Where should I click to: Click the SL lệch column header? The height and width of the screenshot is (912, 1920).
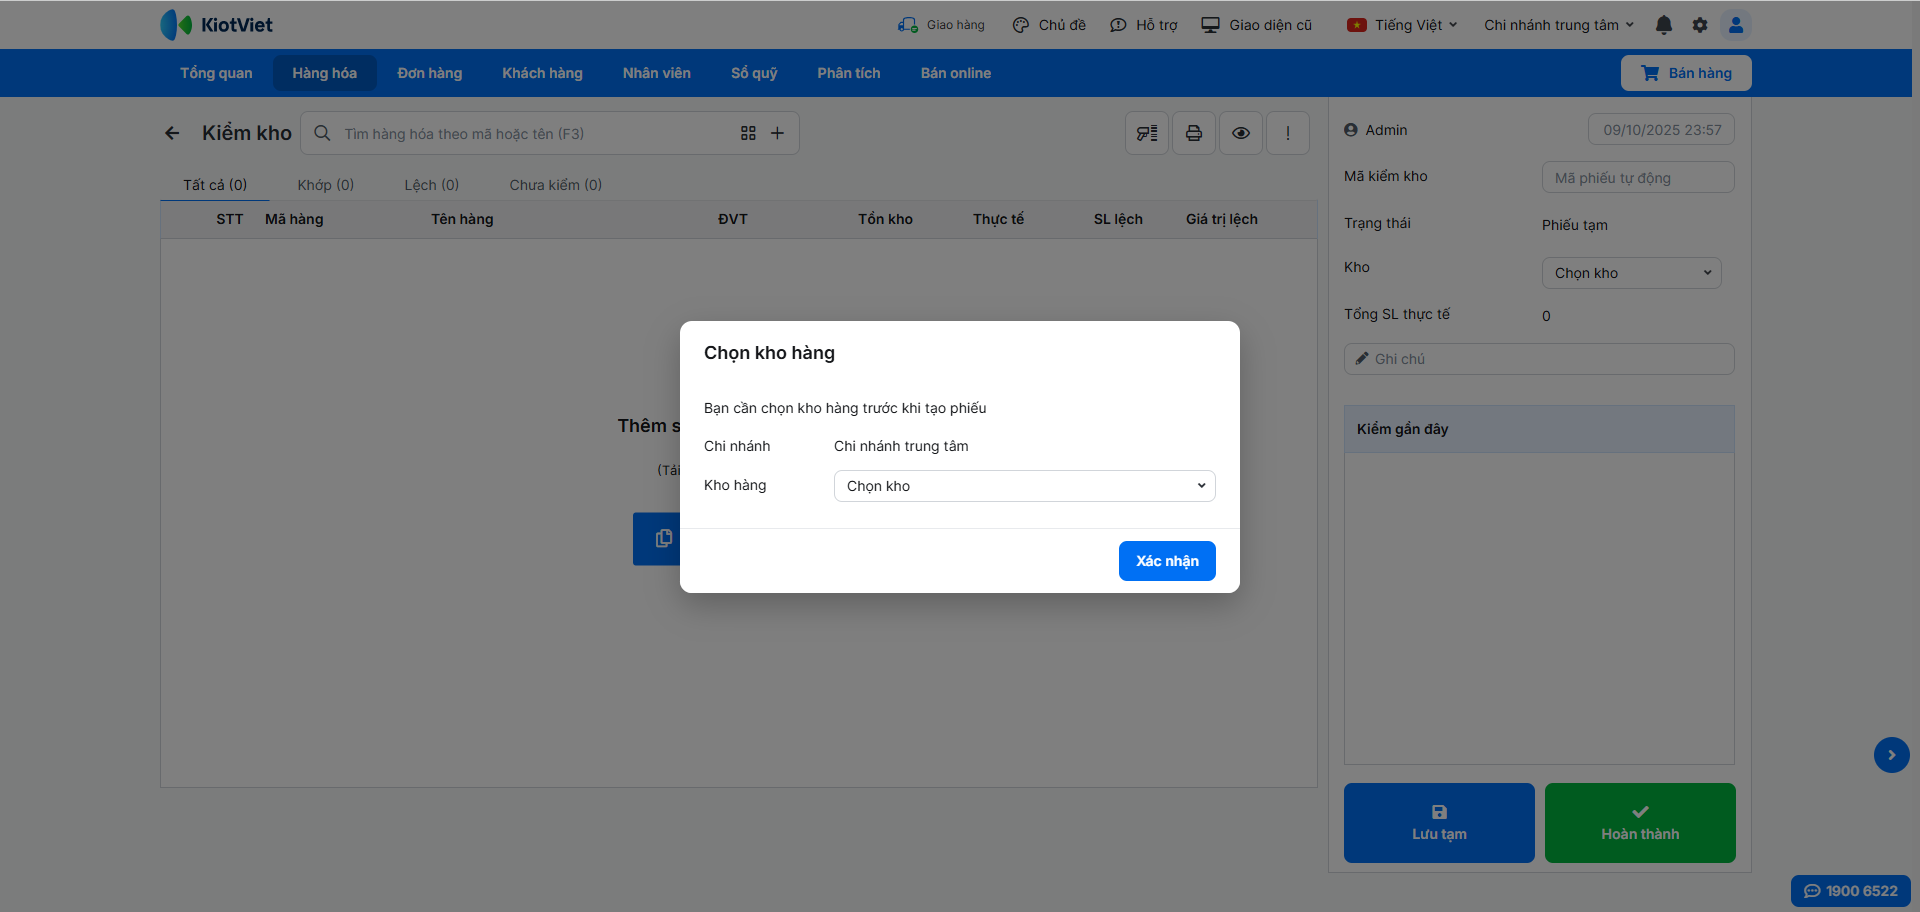pyautogui.click(x=1118, y=219)
